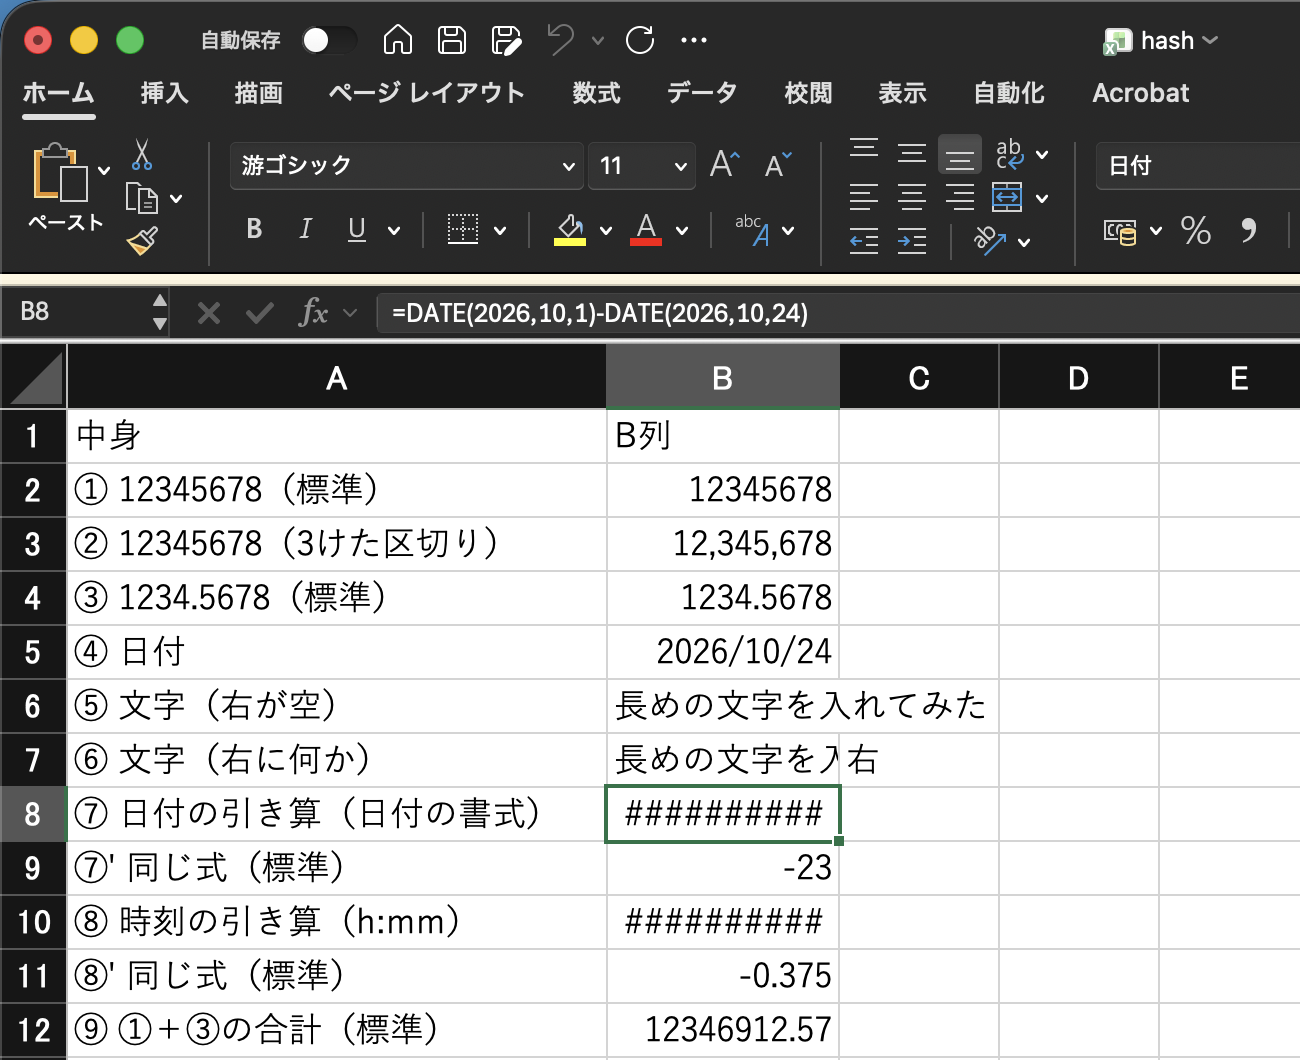This screenshot has width=1300, height=1060.
Task: Toggle Underline formatting
Action: click(x=357, y=230)
